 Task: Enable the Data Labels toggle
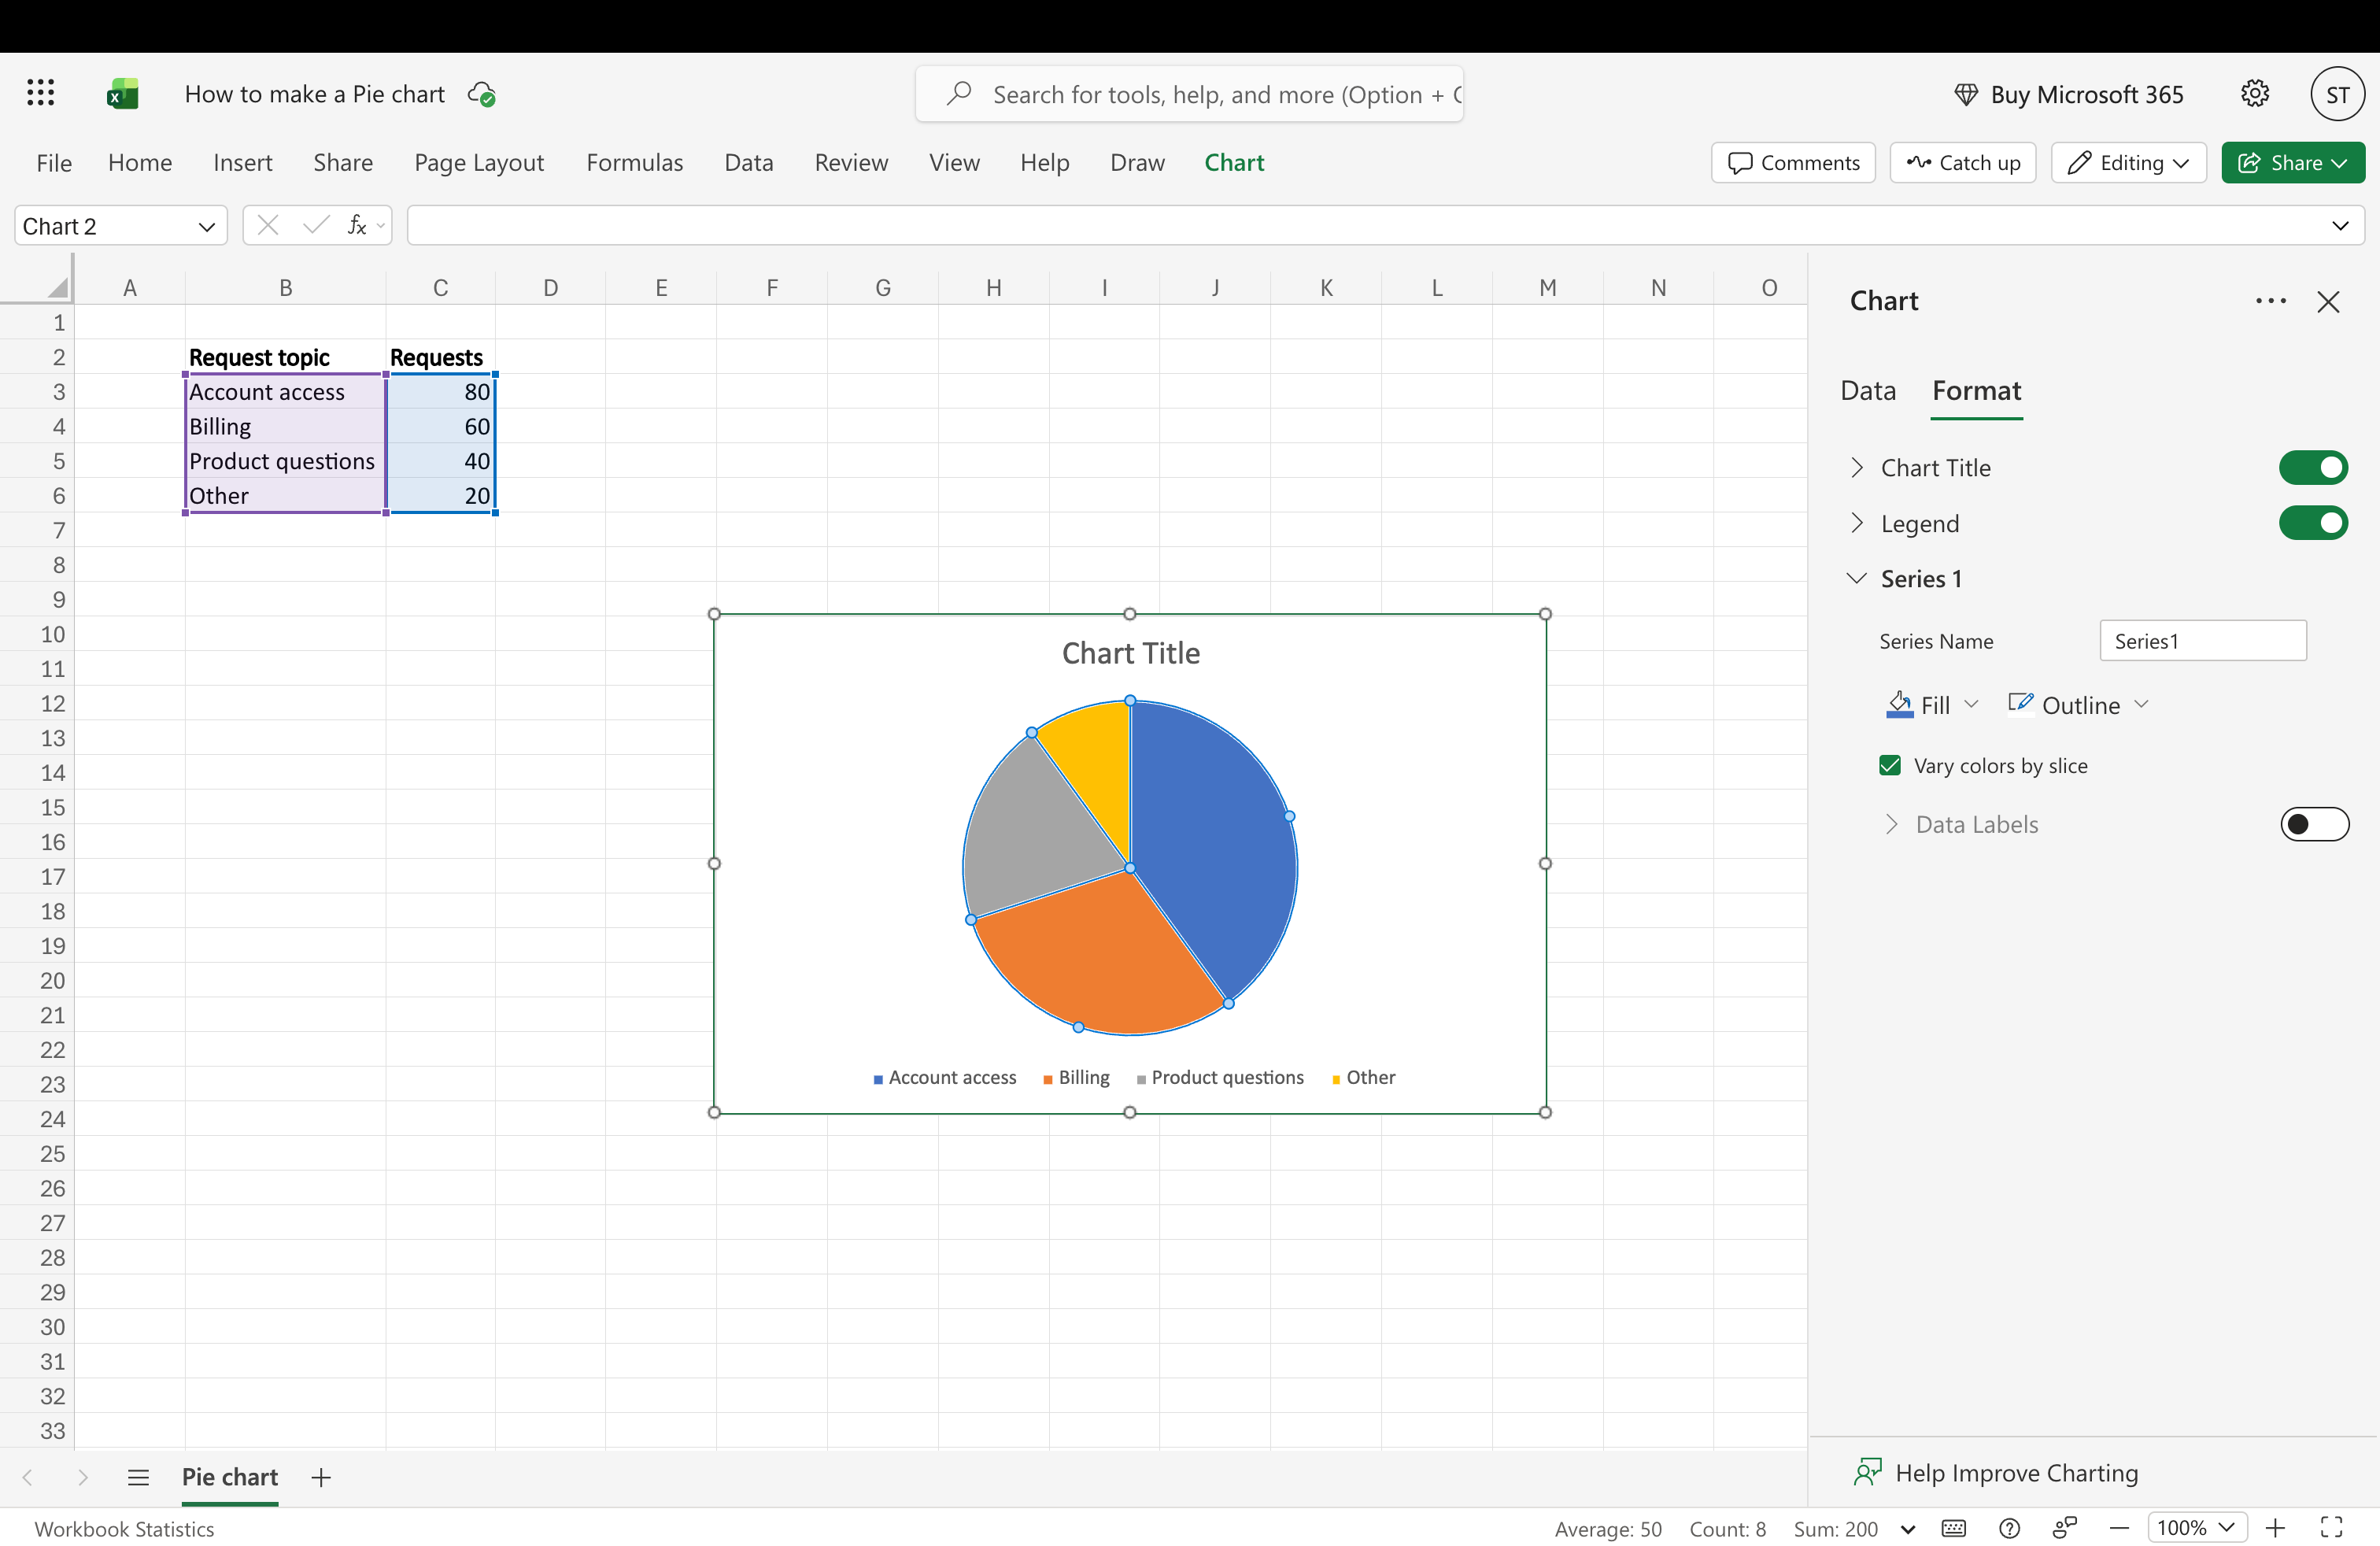click(2314, 824)
